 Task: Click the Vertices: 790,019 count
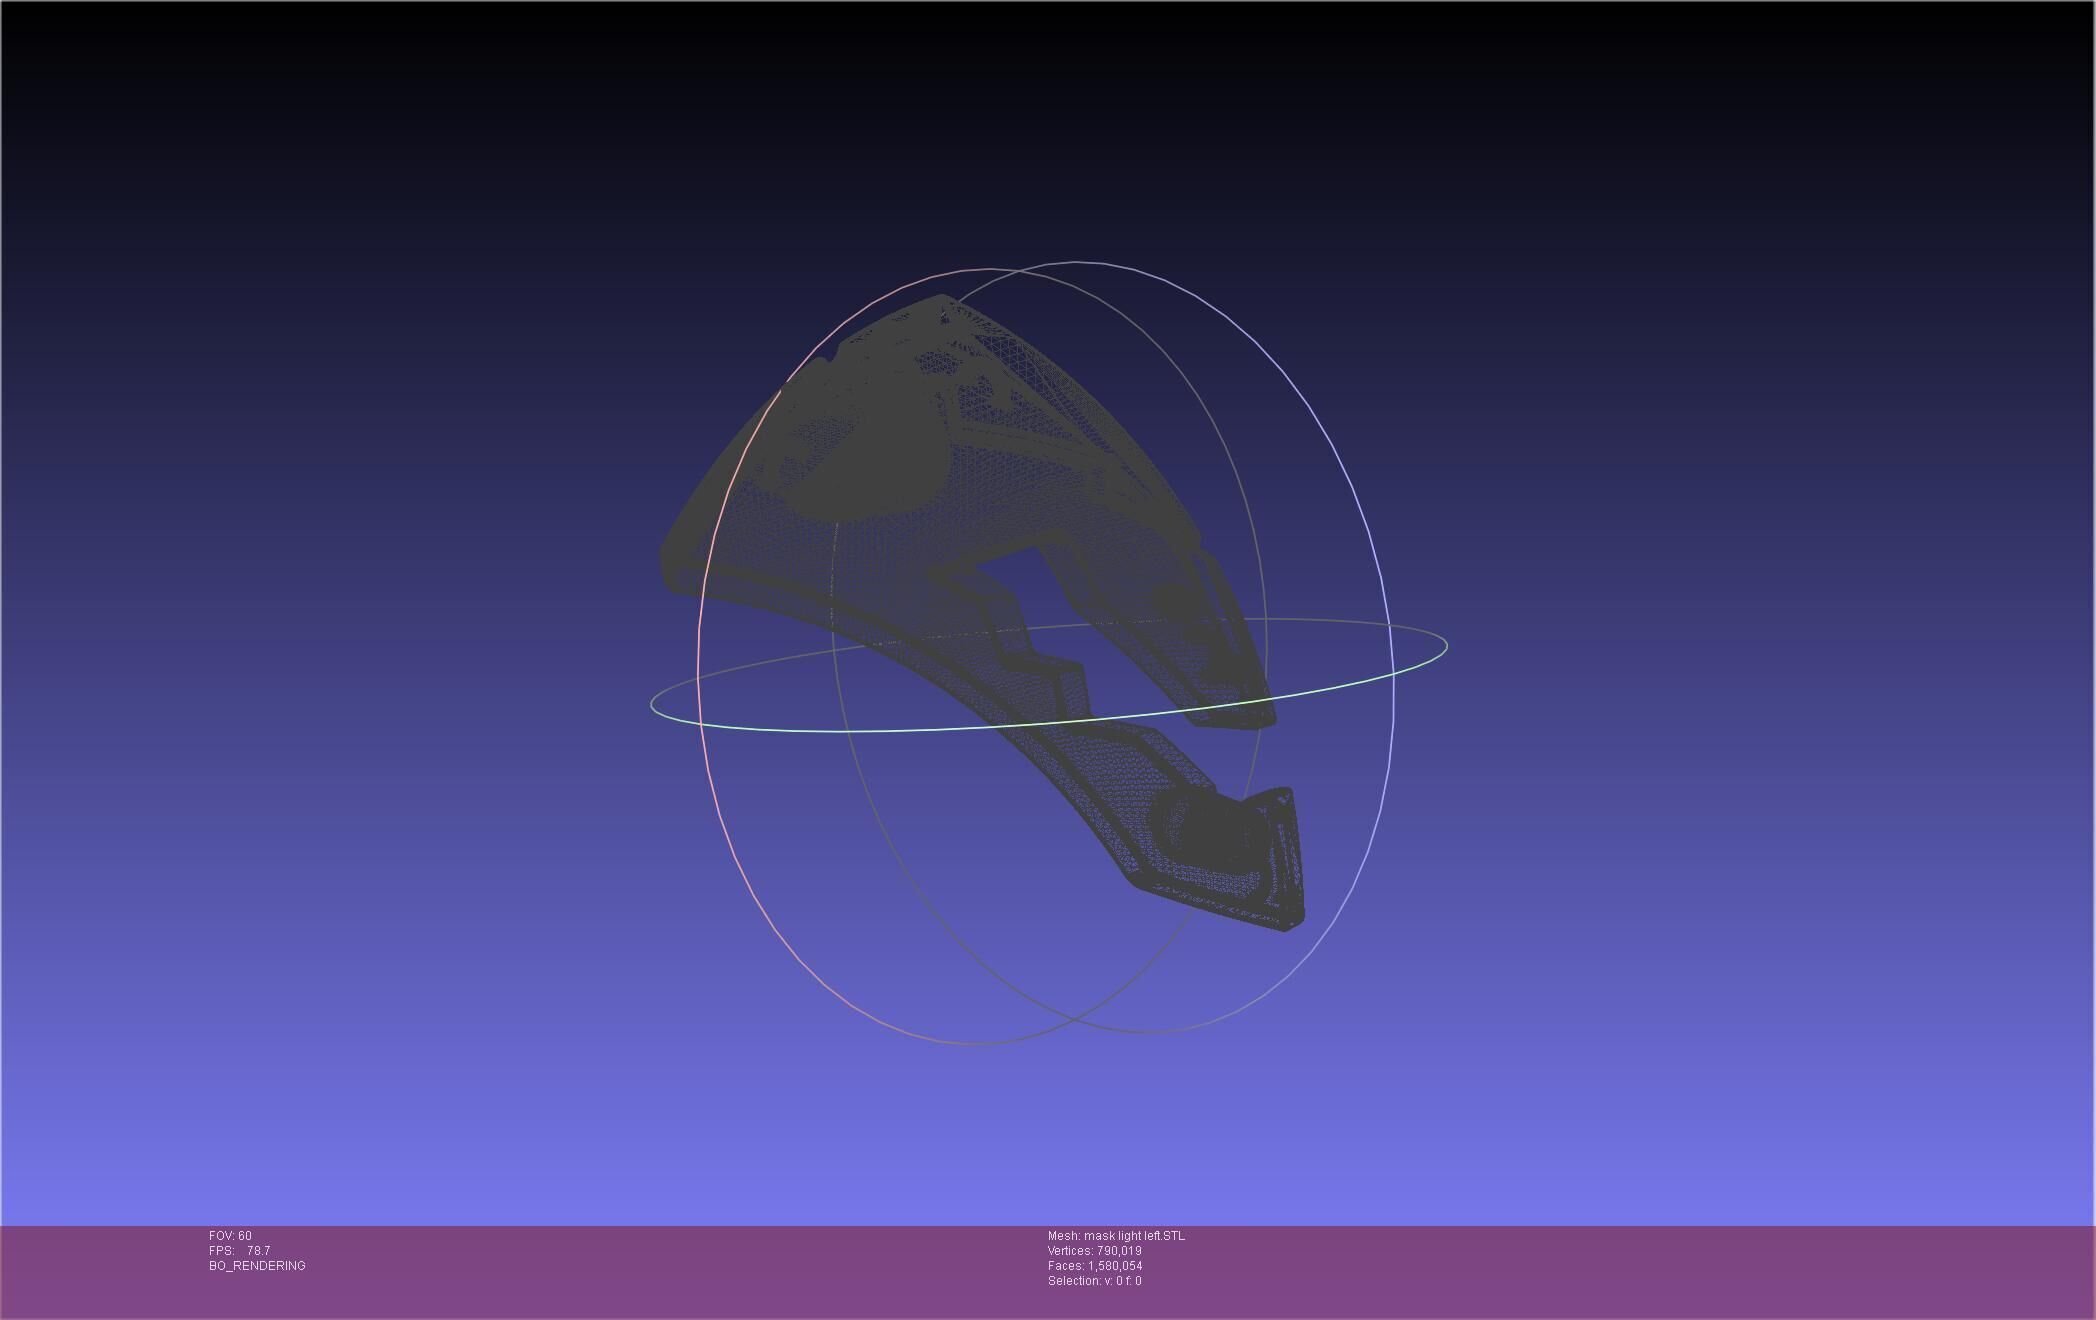1094,1251
